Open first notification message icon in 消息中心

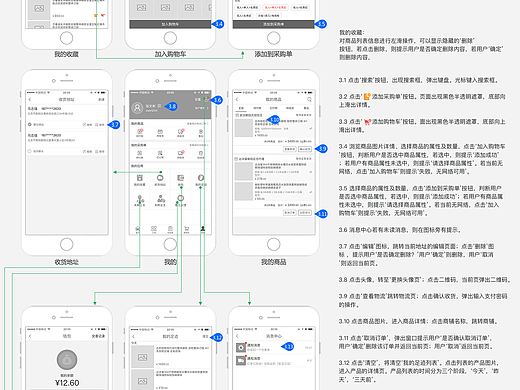(241, 347)
